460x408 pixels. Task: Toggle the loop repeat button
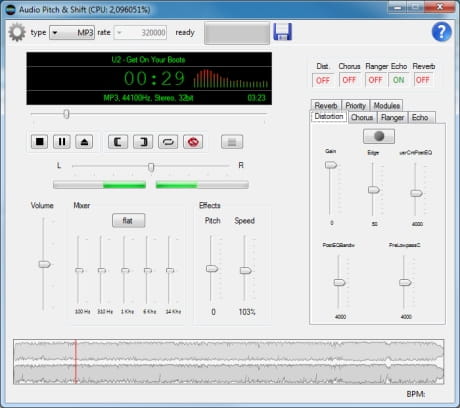coord(168,142)
